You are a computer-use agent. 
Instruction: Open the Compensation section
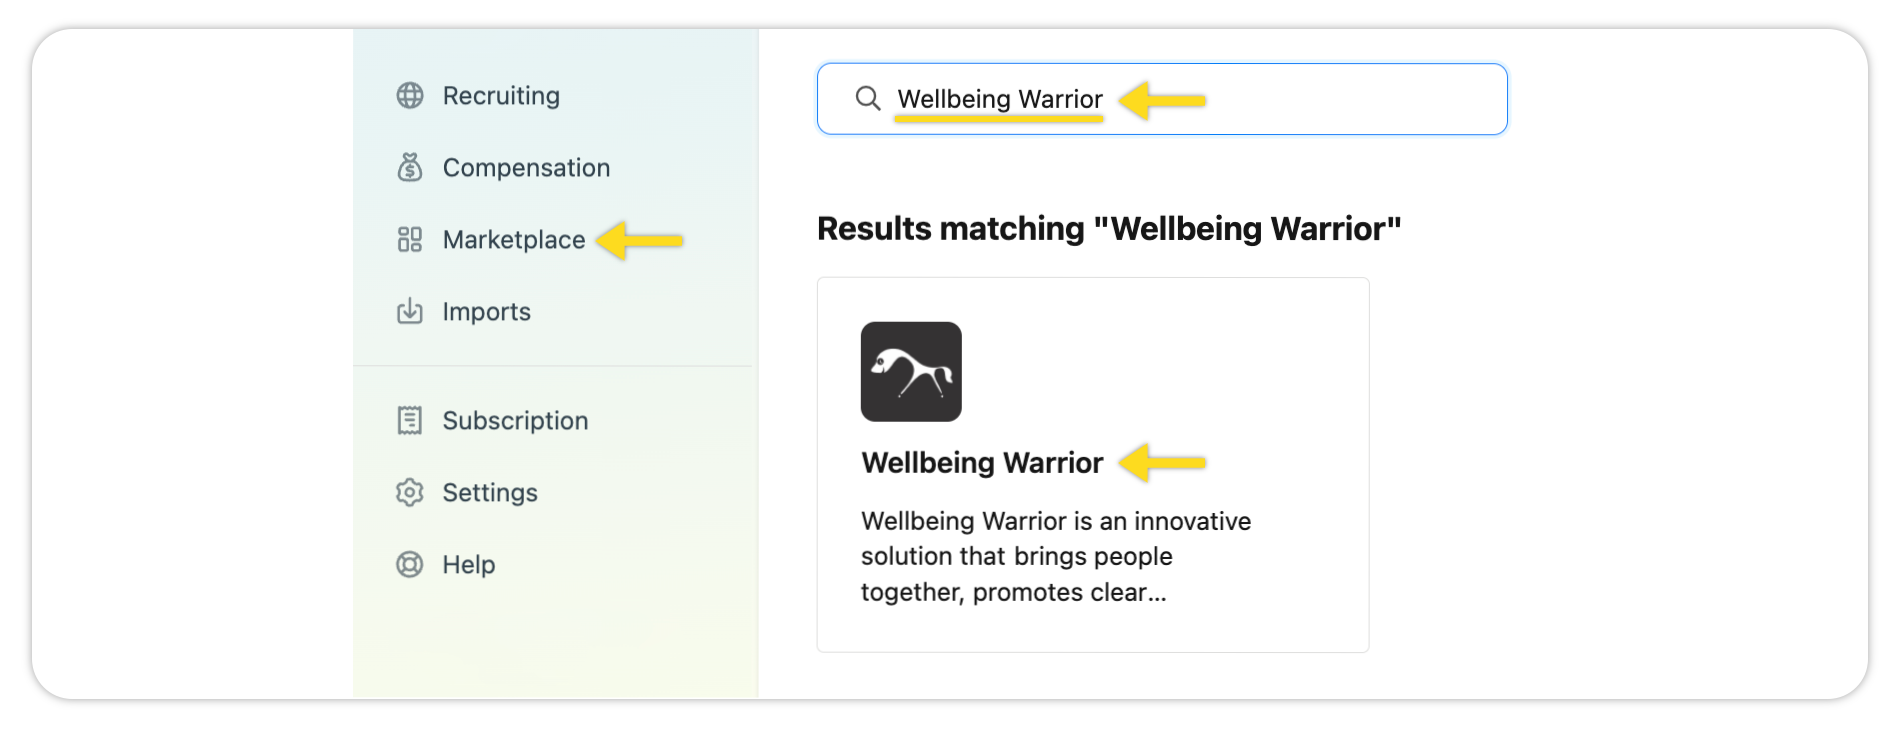coord(526,168)
